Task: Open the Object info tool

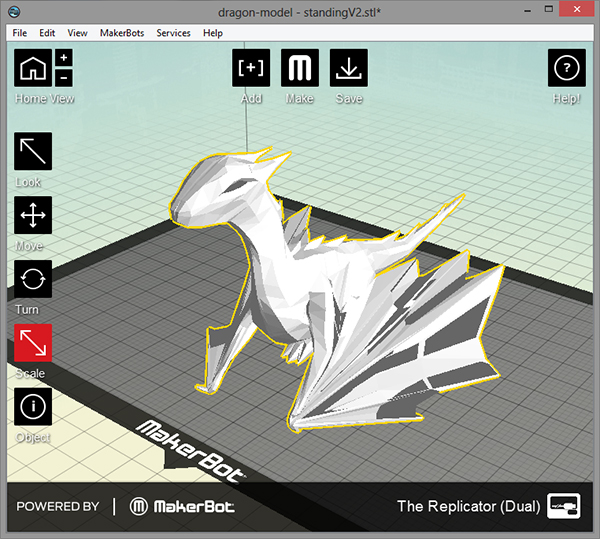Action: [x=33, y=406]
